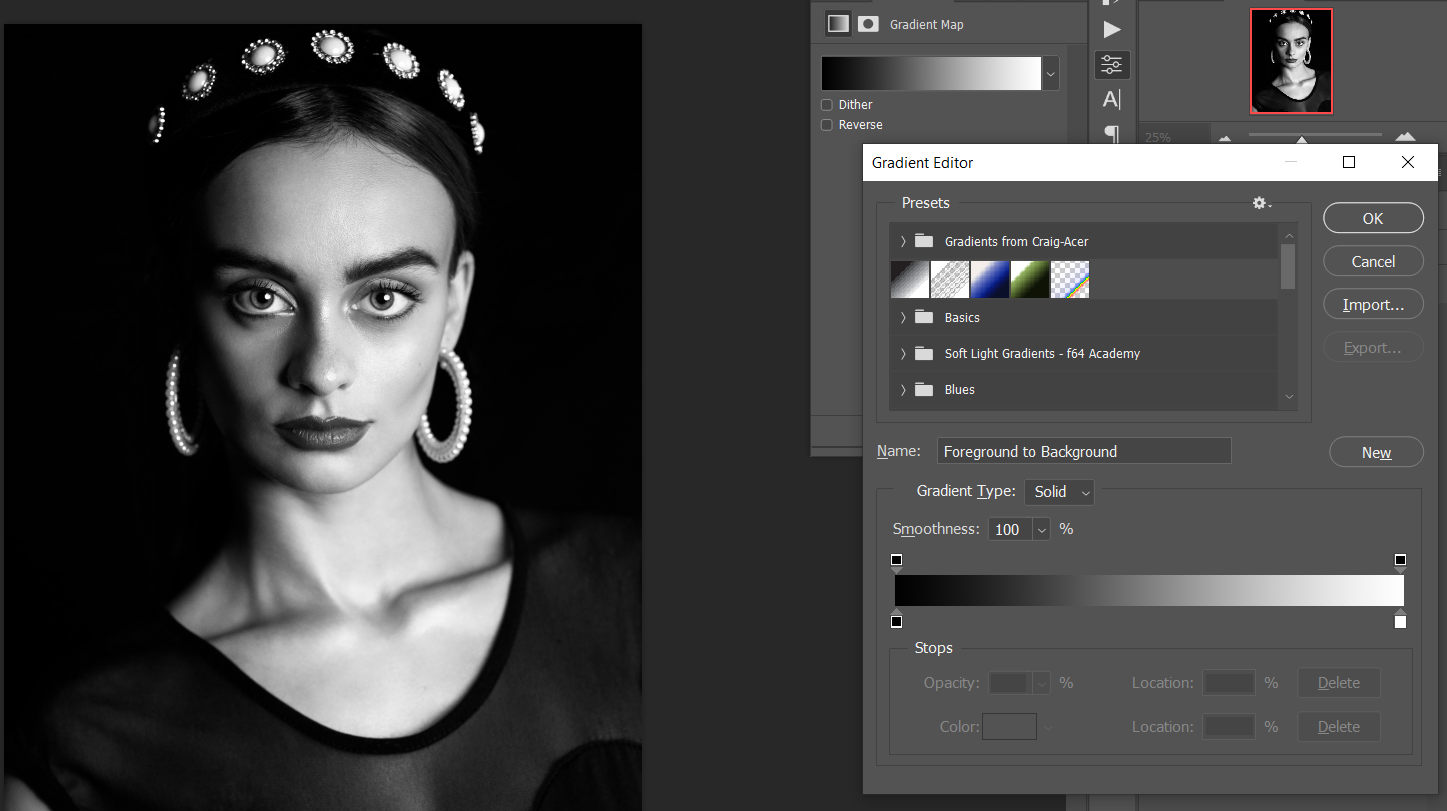
Task: Open the Paragraph panel icon
Action: 1111,133
